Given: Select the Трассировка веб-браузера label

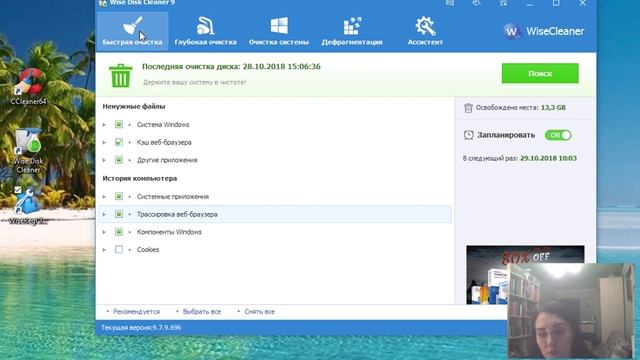Looking at the screenshot, I should [177, 214].
